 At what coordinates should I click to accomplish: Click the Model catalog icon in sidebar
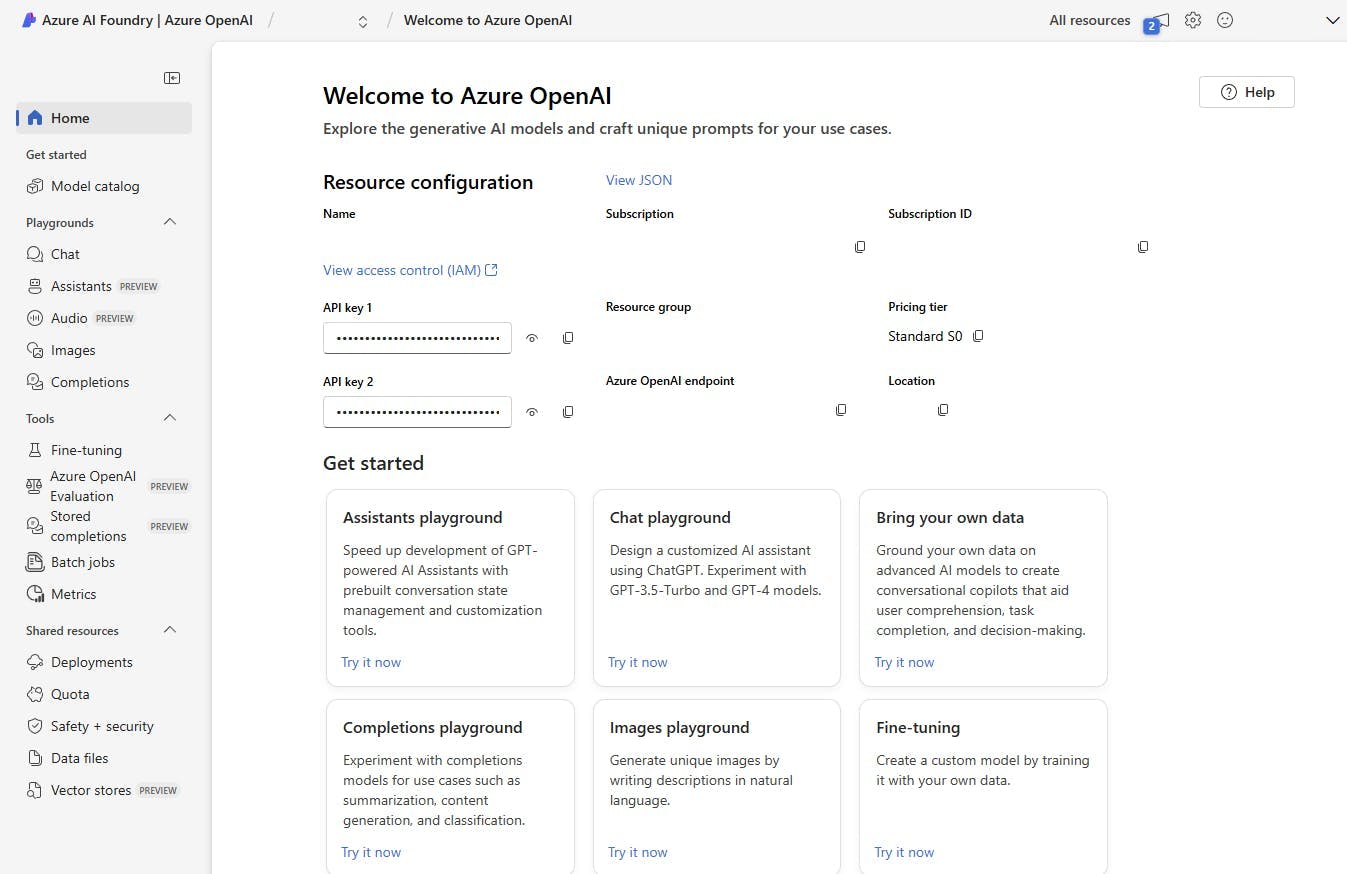click(x=35, y=186)
